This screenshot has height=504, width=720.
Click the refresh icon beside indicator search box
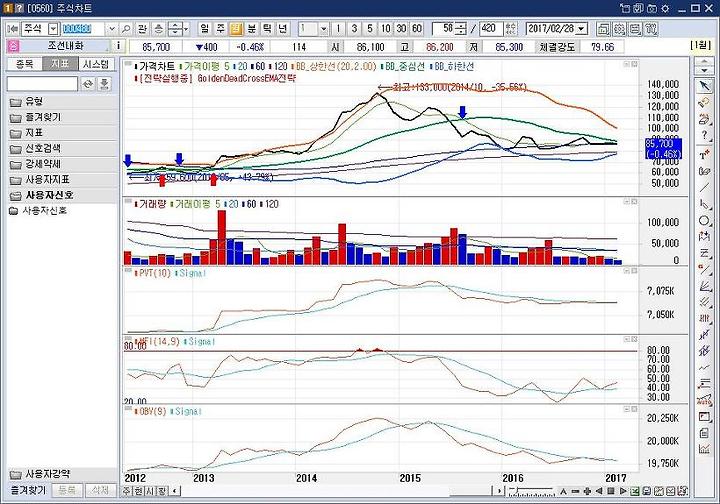click(88, 84)
